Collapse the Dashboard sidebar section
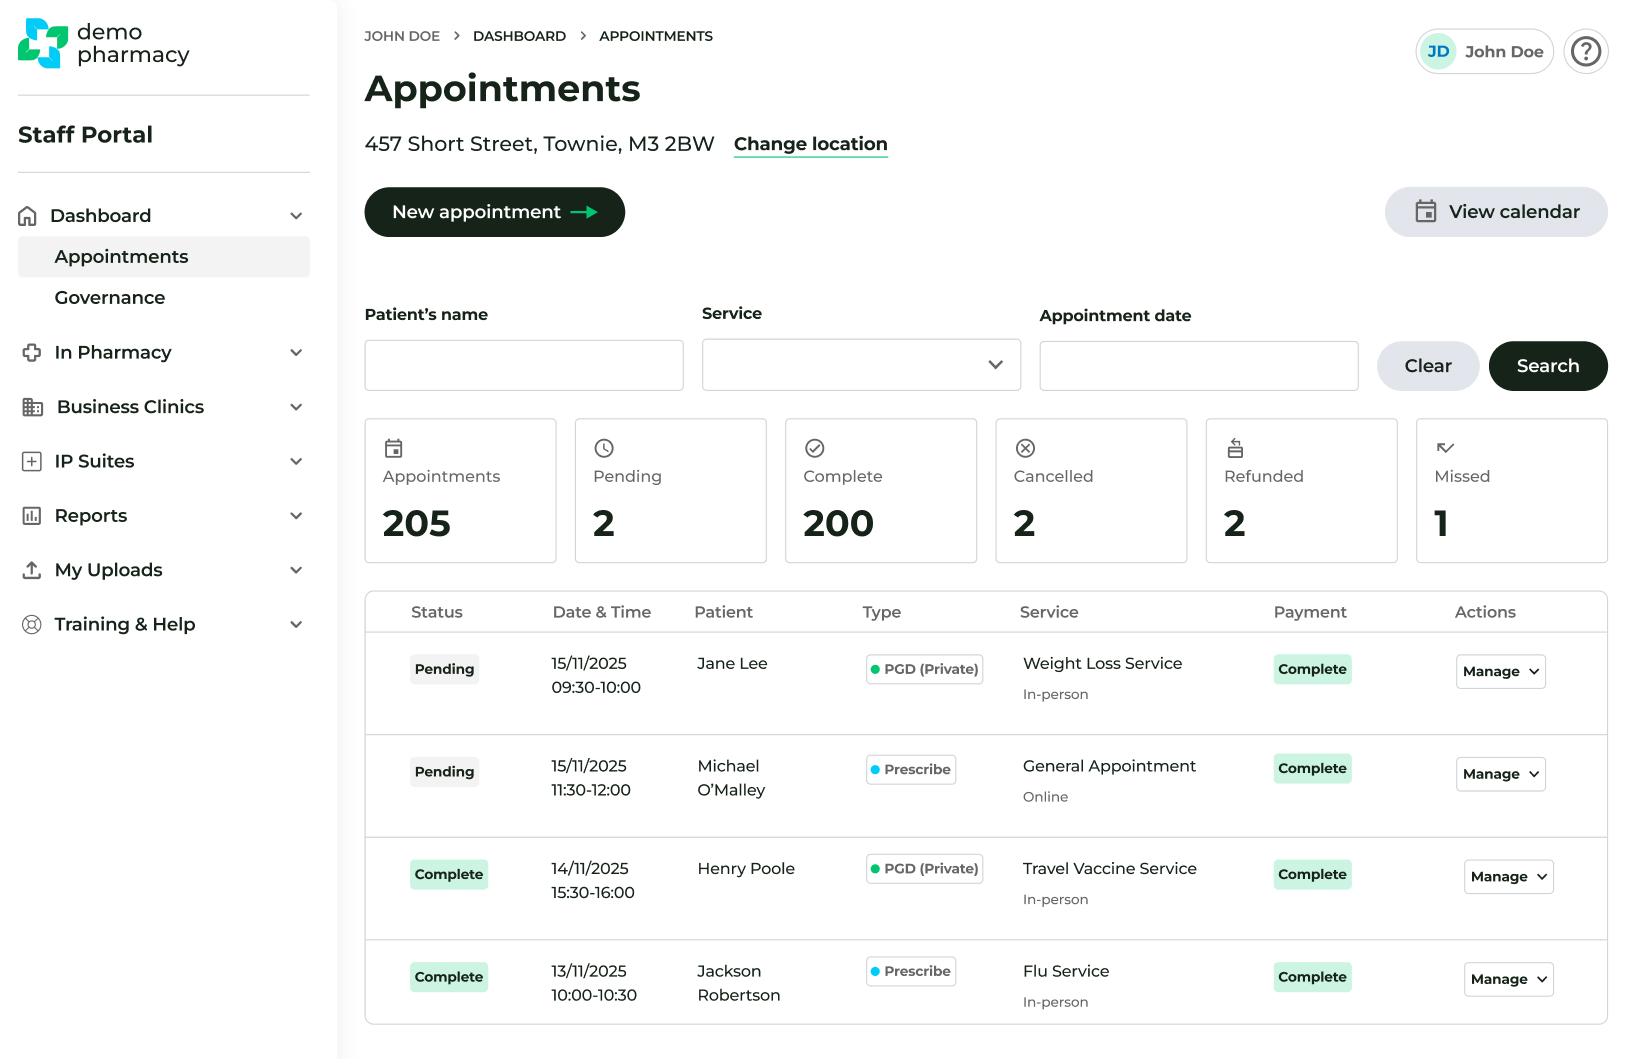 (x=296, y=215)
